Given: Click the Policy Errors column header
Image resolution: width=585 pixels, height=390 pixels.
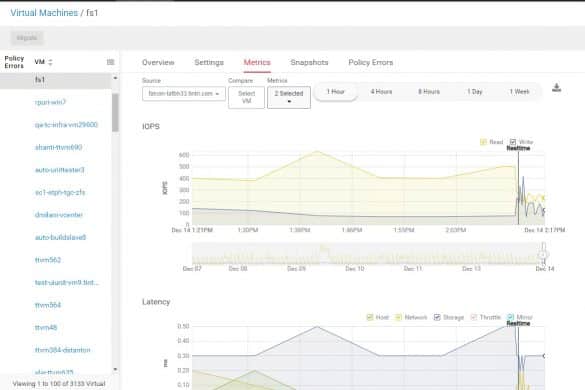Looking at the screenshot, I should click(x=14, y=62).
